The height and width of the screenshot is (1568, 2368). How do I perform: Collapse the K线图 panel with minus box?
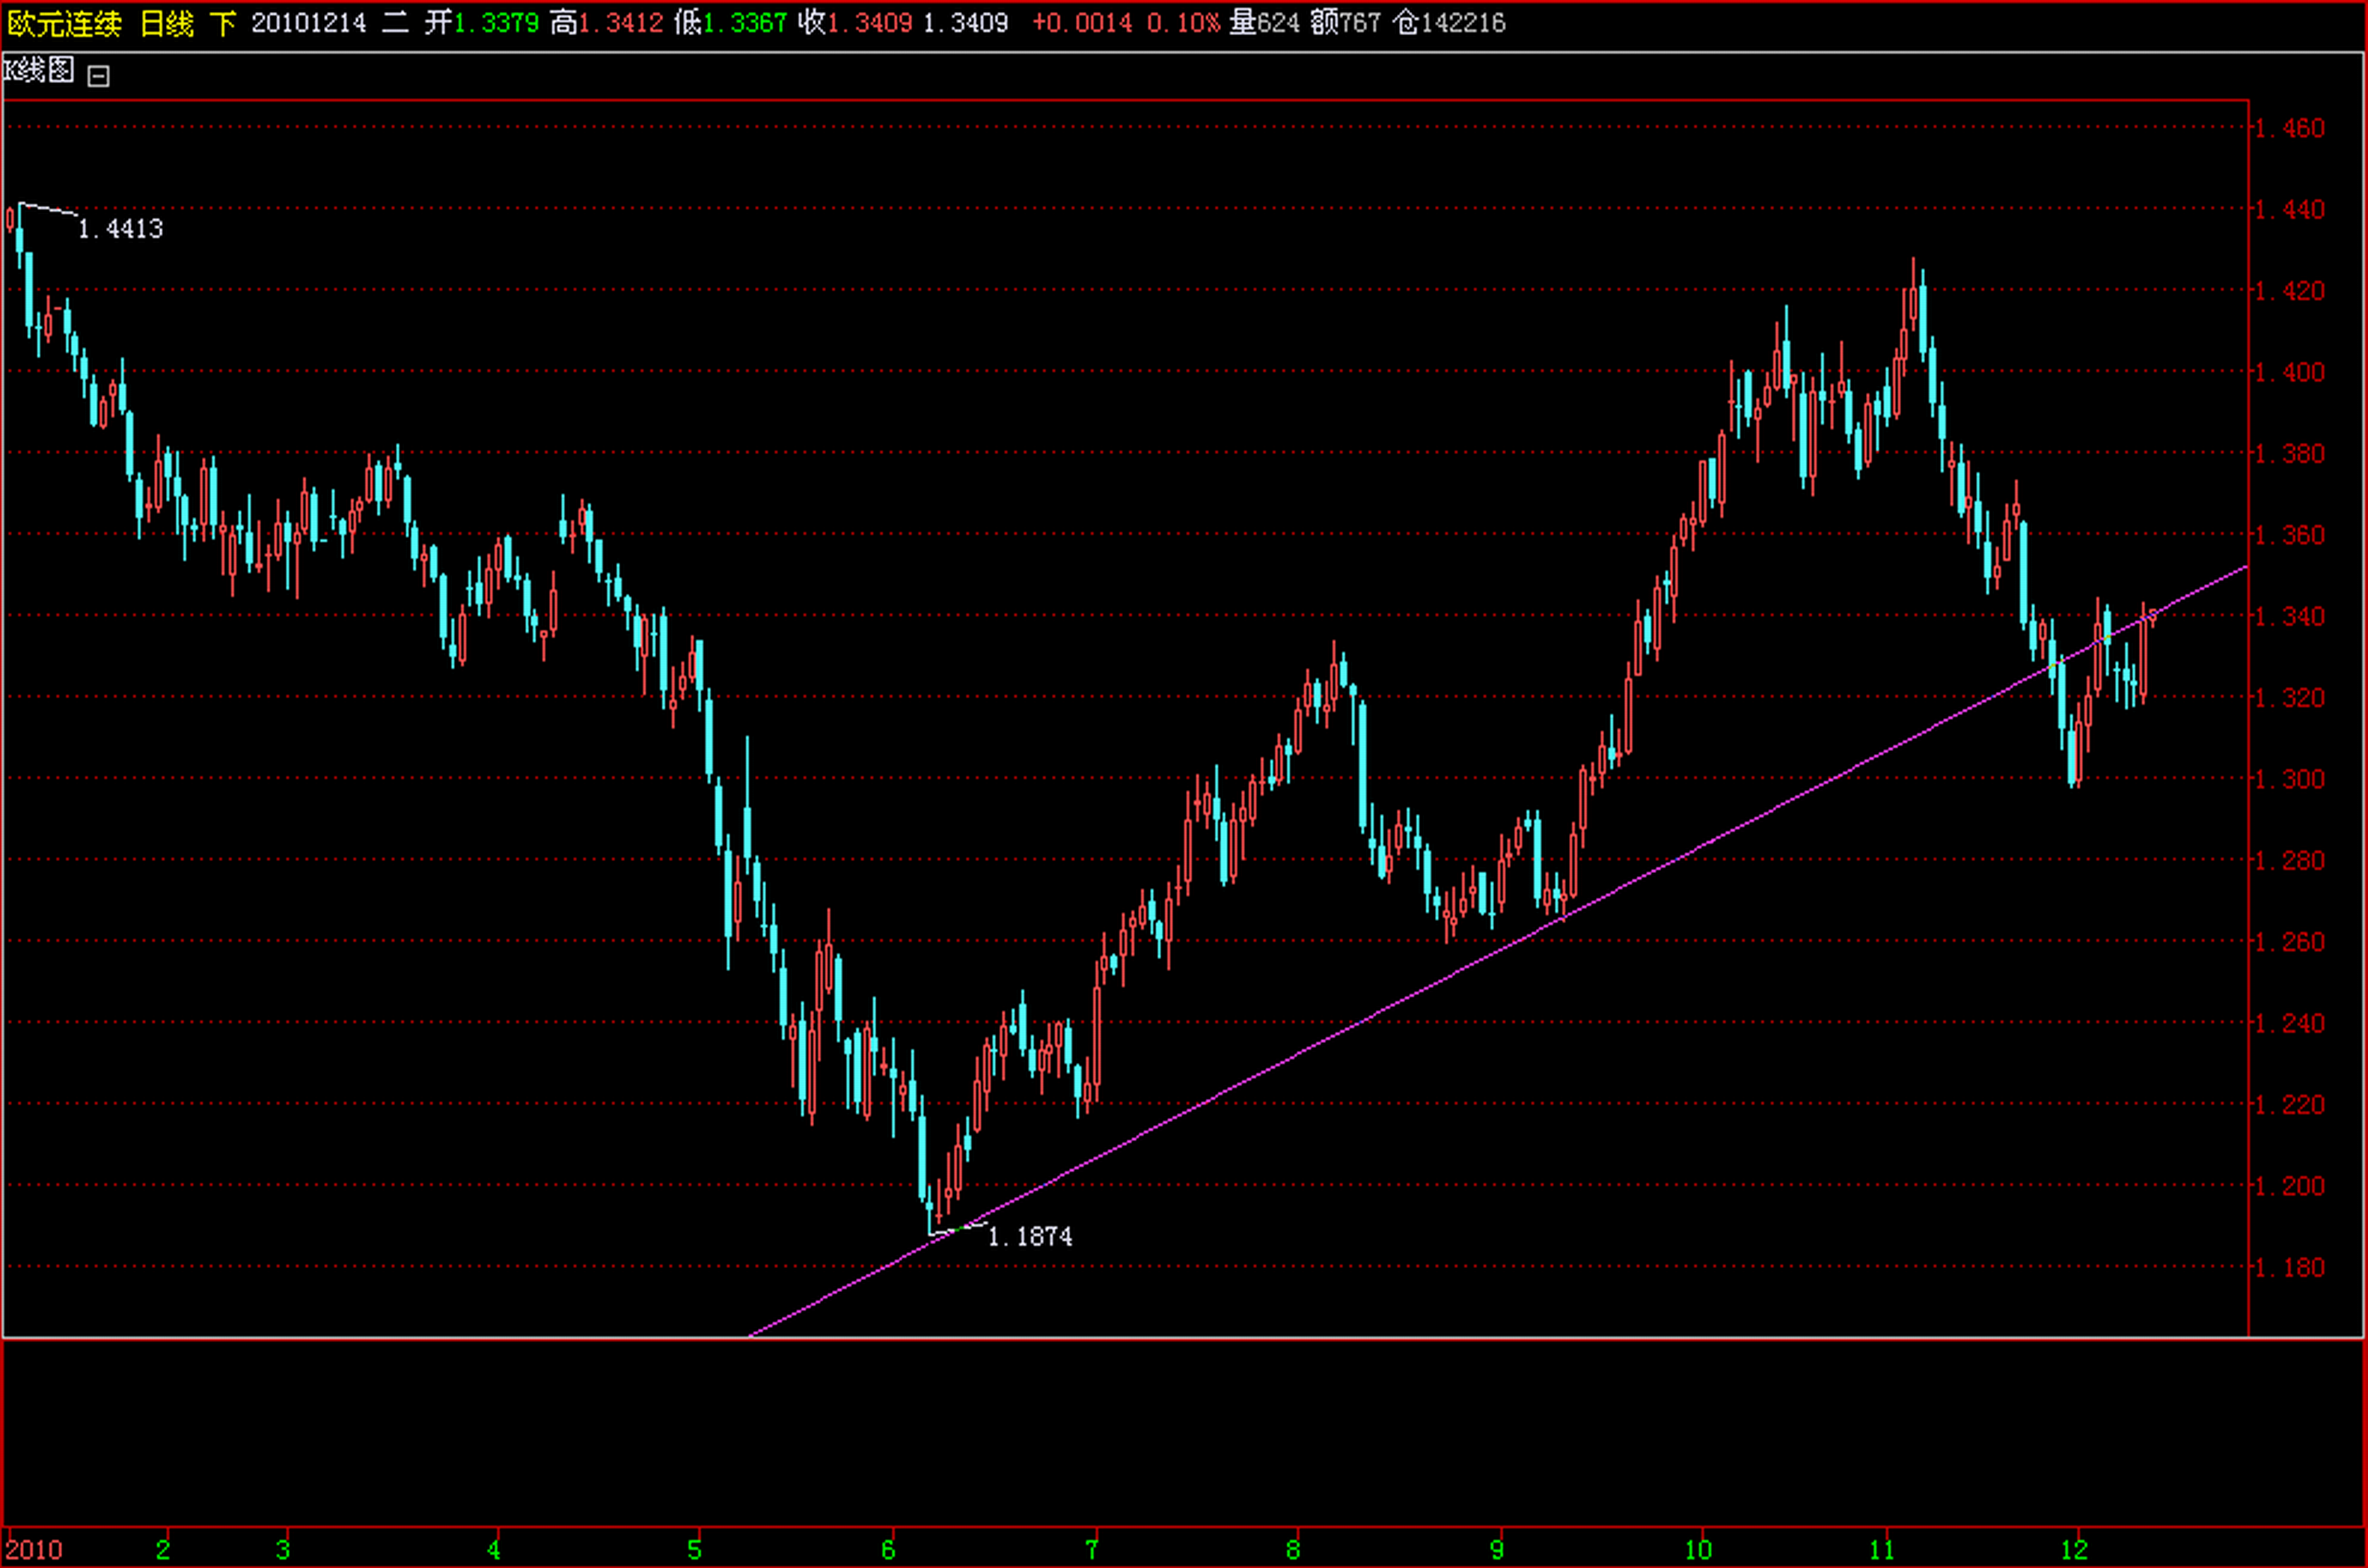[98, 76]
